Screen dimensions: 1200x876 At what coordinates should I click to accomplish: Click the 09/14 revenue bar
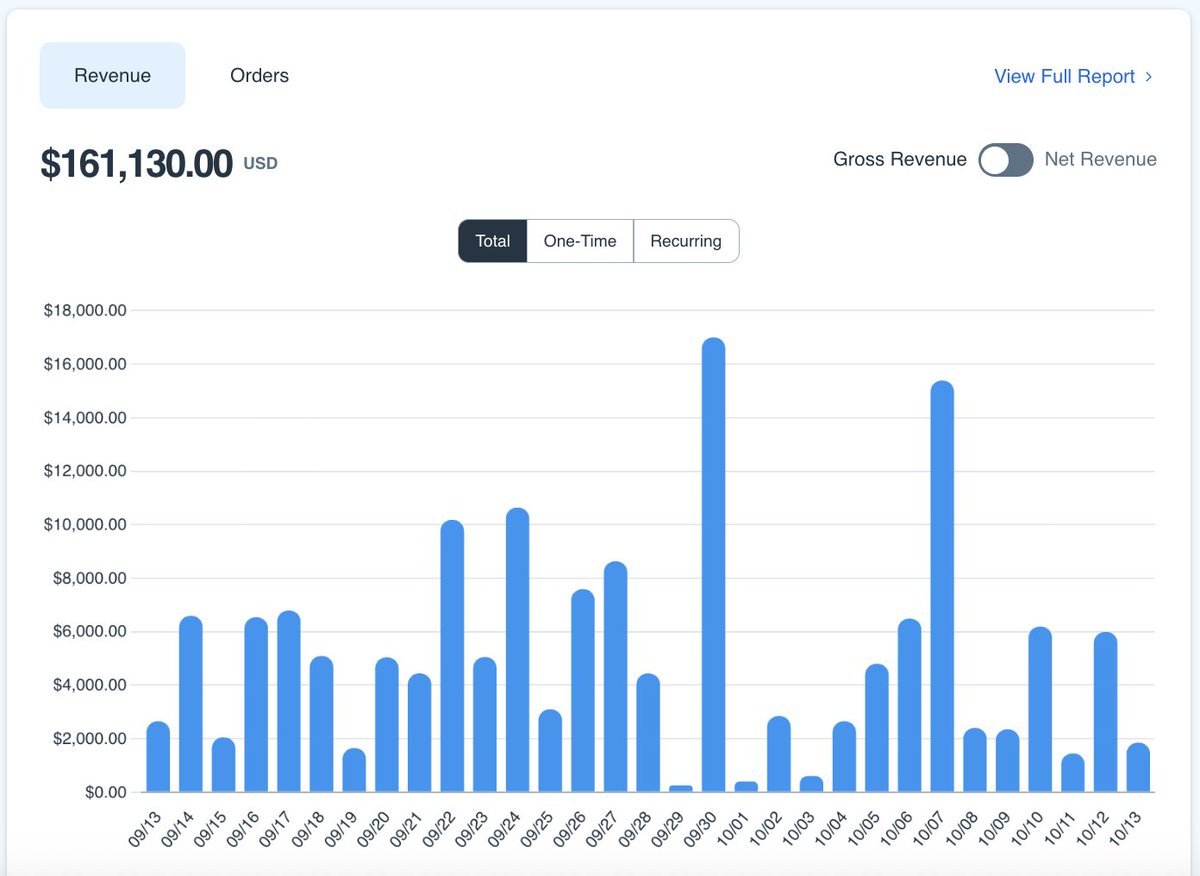pyautogui.click(x=191, y=704)
